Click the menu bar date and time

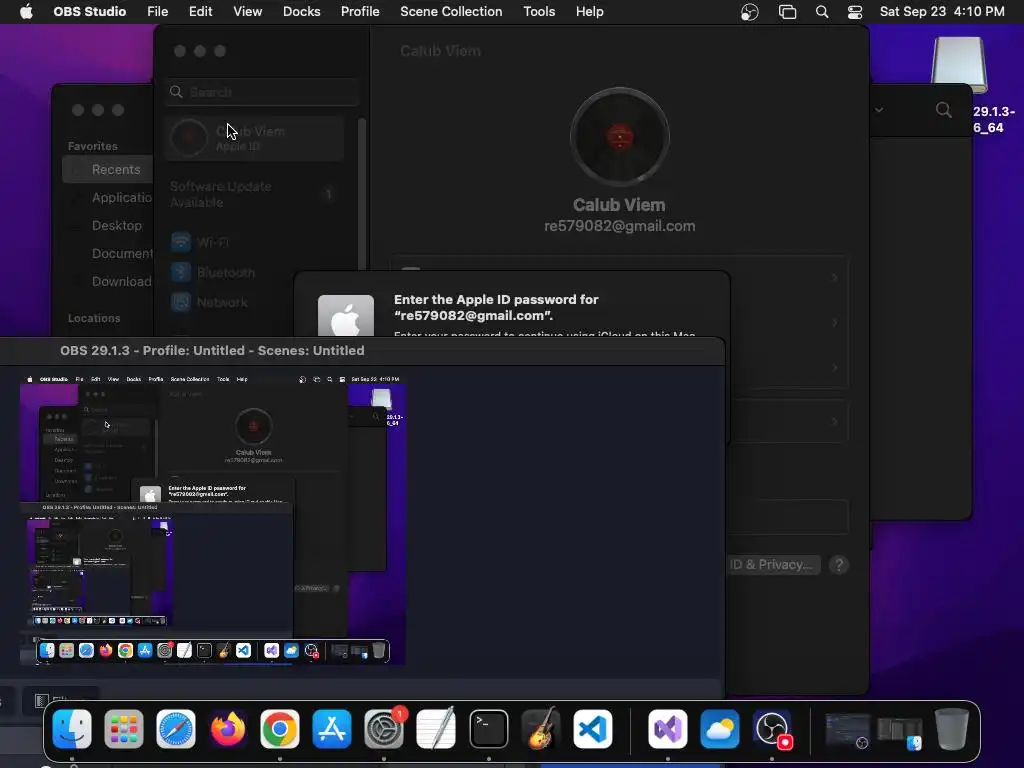[942, 12]
